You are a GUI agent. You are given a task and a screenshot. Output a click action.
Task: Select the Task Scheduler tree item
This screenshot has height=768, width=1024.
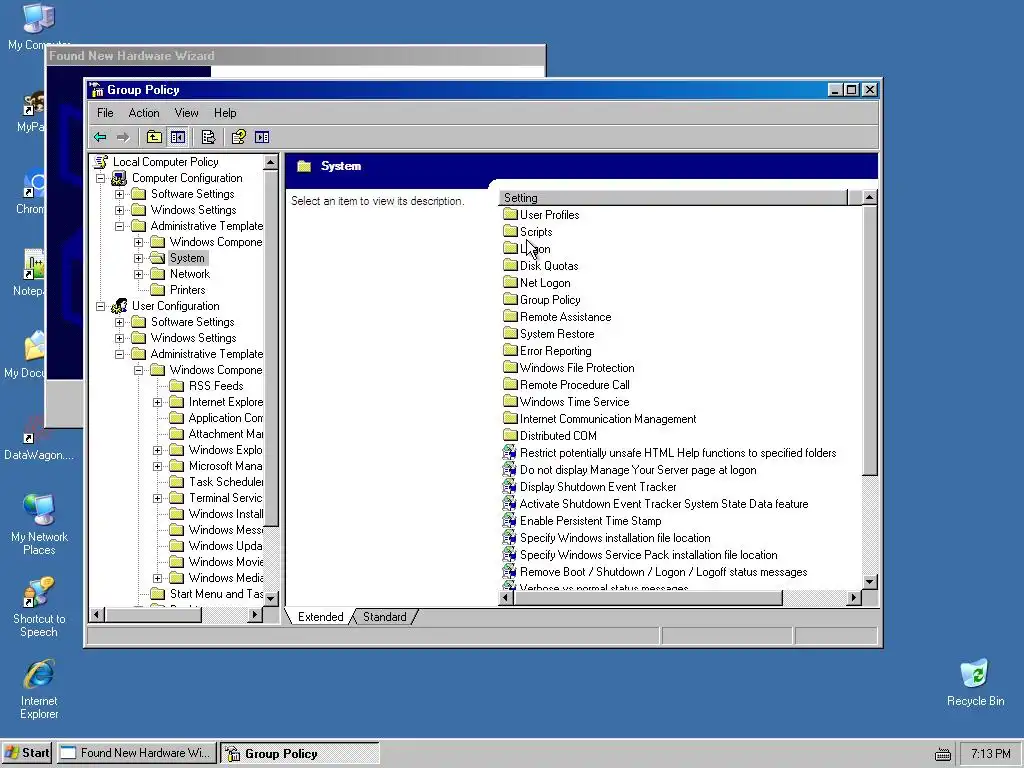(x=225, y=482)
